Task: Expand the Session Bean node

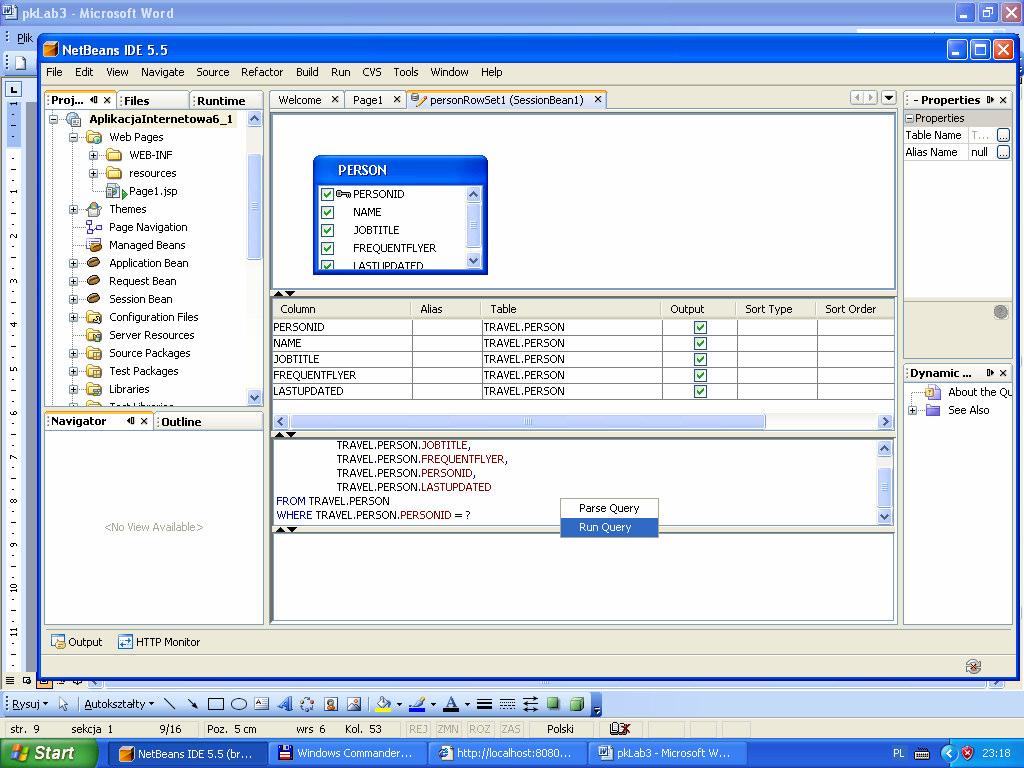Action: pyautogui.click(x=73, y=299)
